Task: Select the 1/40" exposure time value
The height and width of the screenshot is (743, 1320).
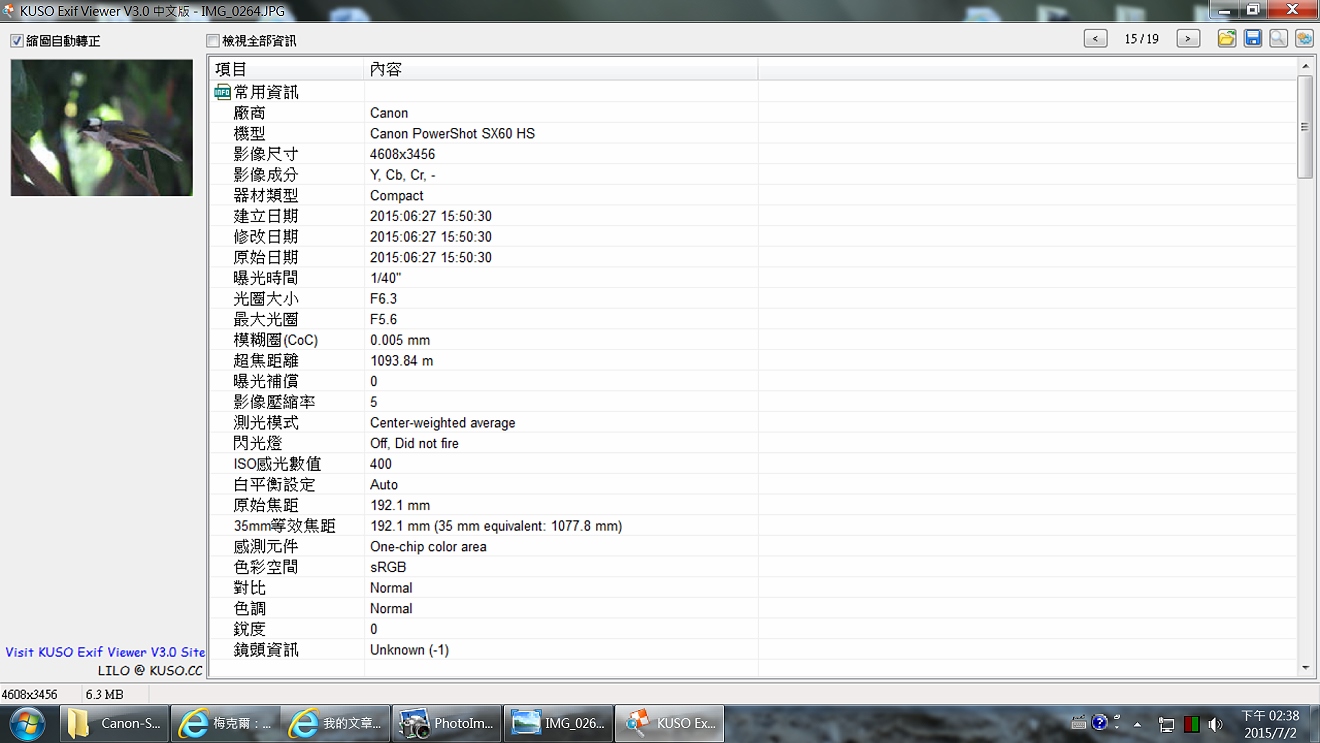Action: (386, 278)
